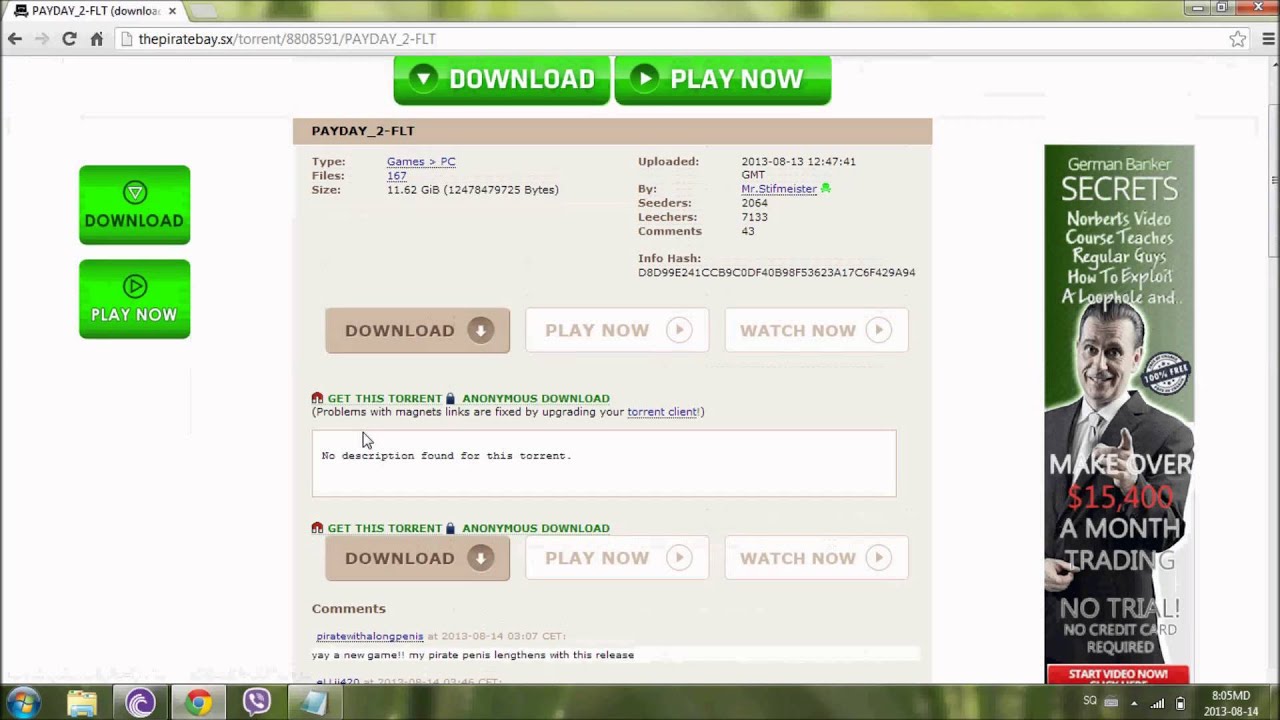Open the torrent client link
This screenshot has height=720, width=1280.
point(662,412)
